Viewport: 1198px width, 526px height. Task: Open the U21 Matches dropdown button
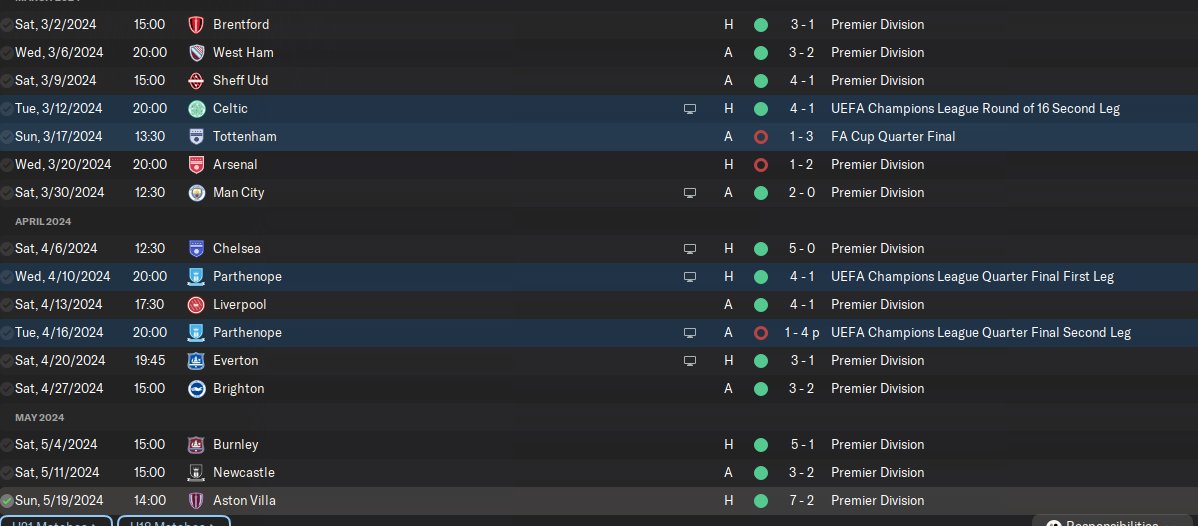coord(57,521)
